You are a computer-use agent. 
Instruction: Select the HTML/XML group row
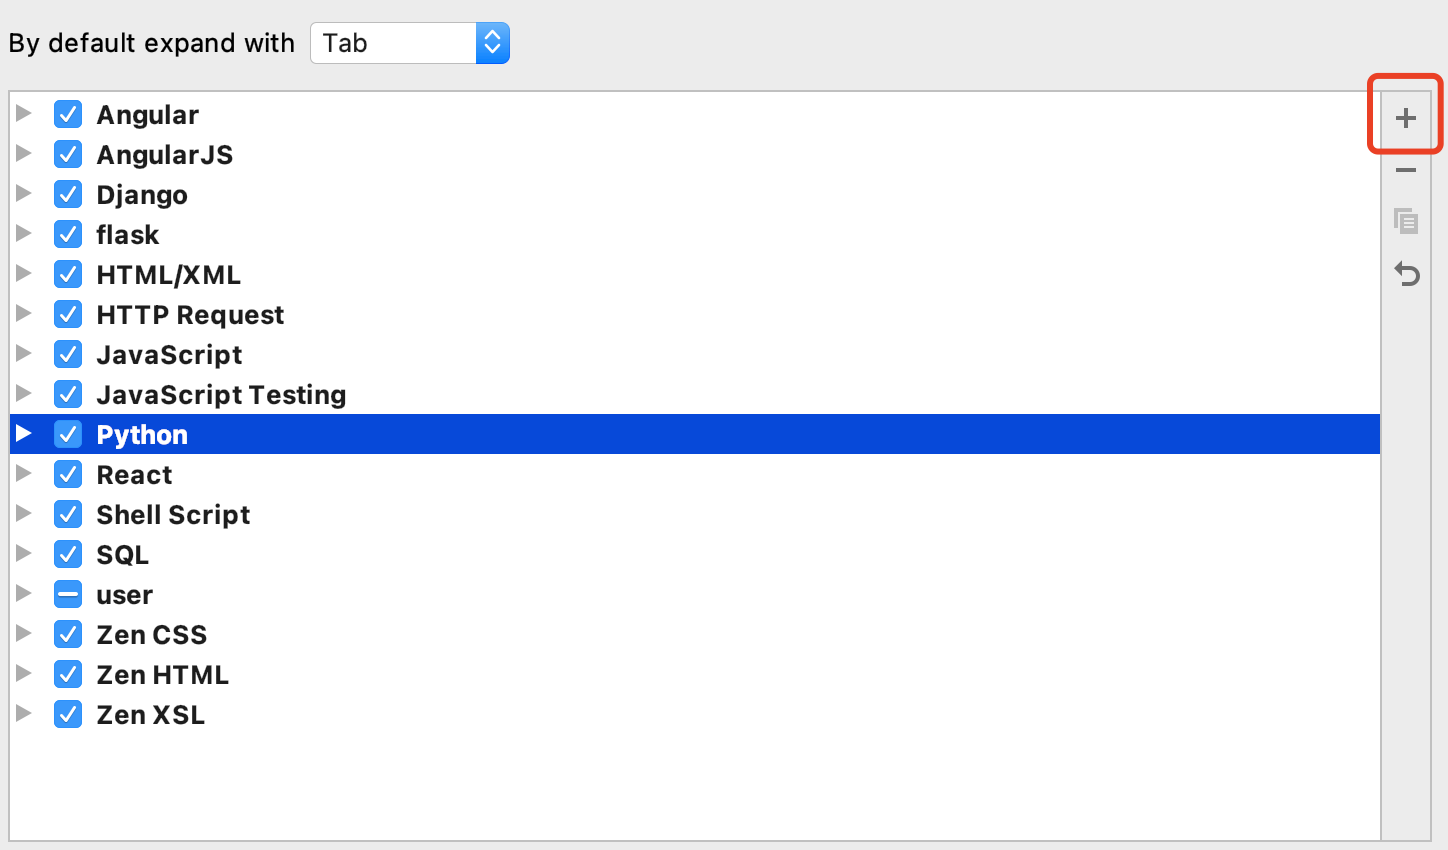click(x=695, y=274)
